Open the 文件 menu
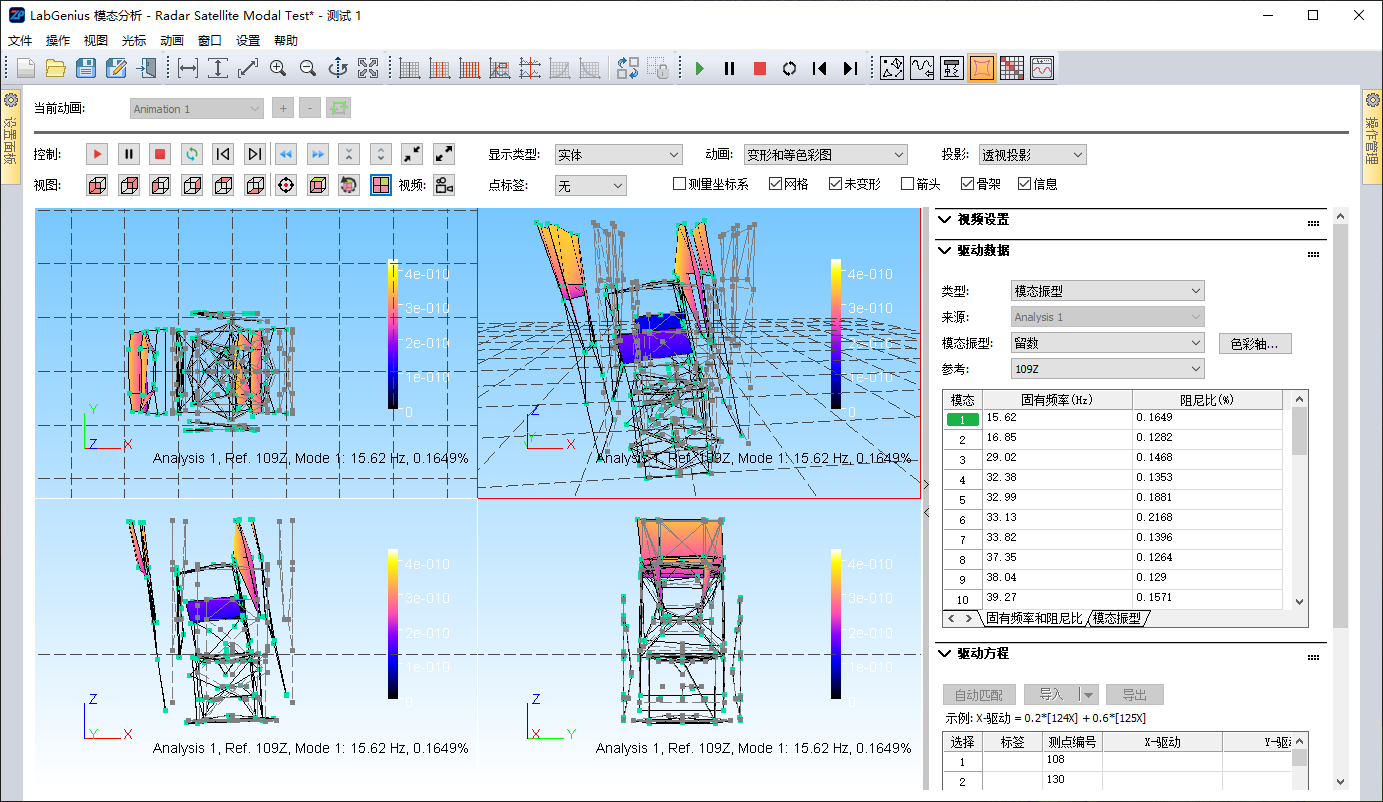The image size is (1383, 802). click(x=20, y=41)
